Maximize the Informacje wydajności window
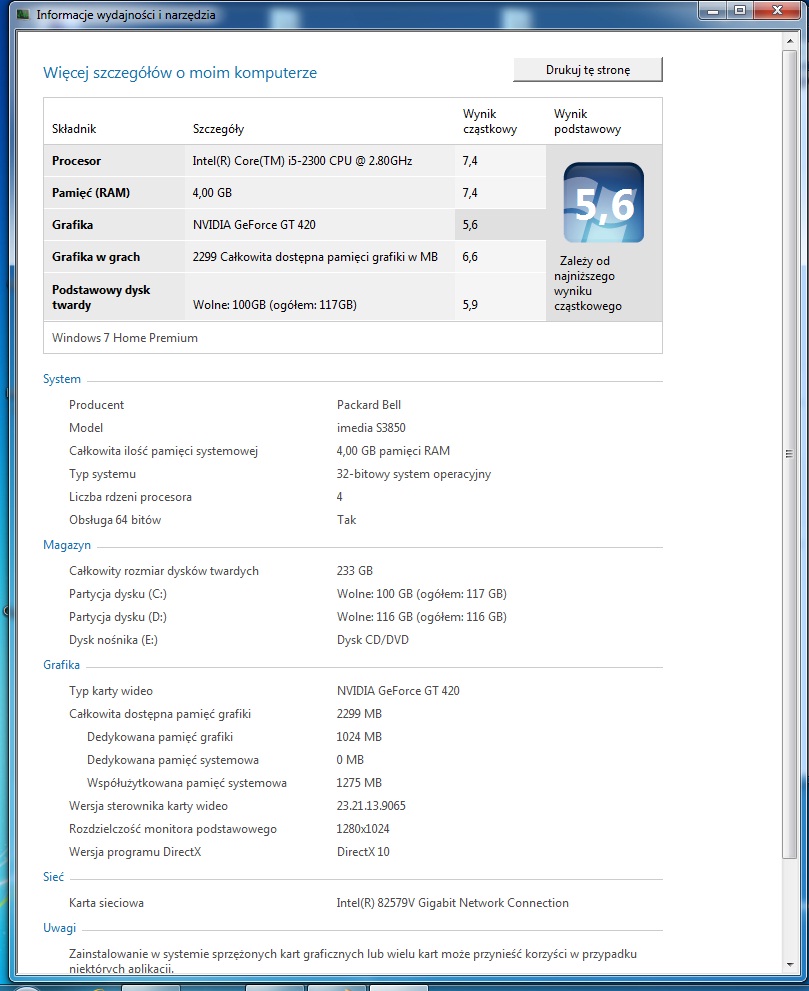Screen dimensions: 809x991 pos(740,10)
